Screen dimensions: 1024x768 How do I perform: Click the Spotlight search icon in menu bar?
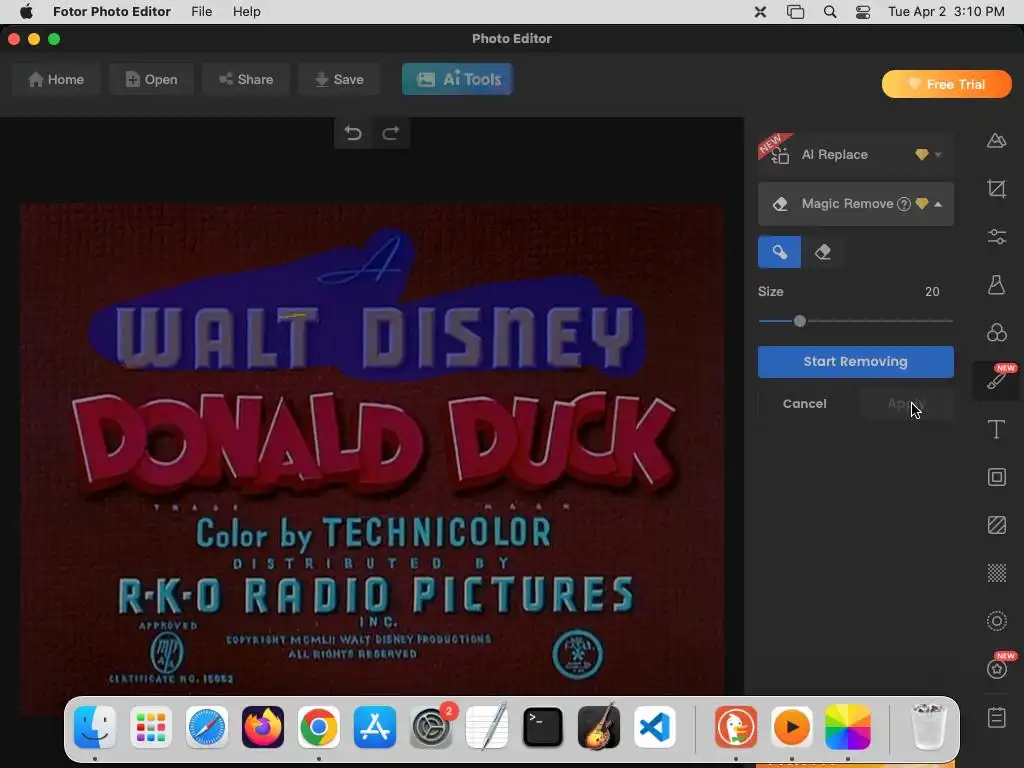coord(829,12)
